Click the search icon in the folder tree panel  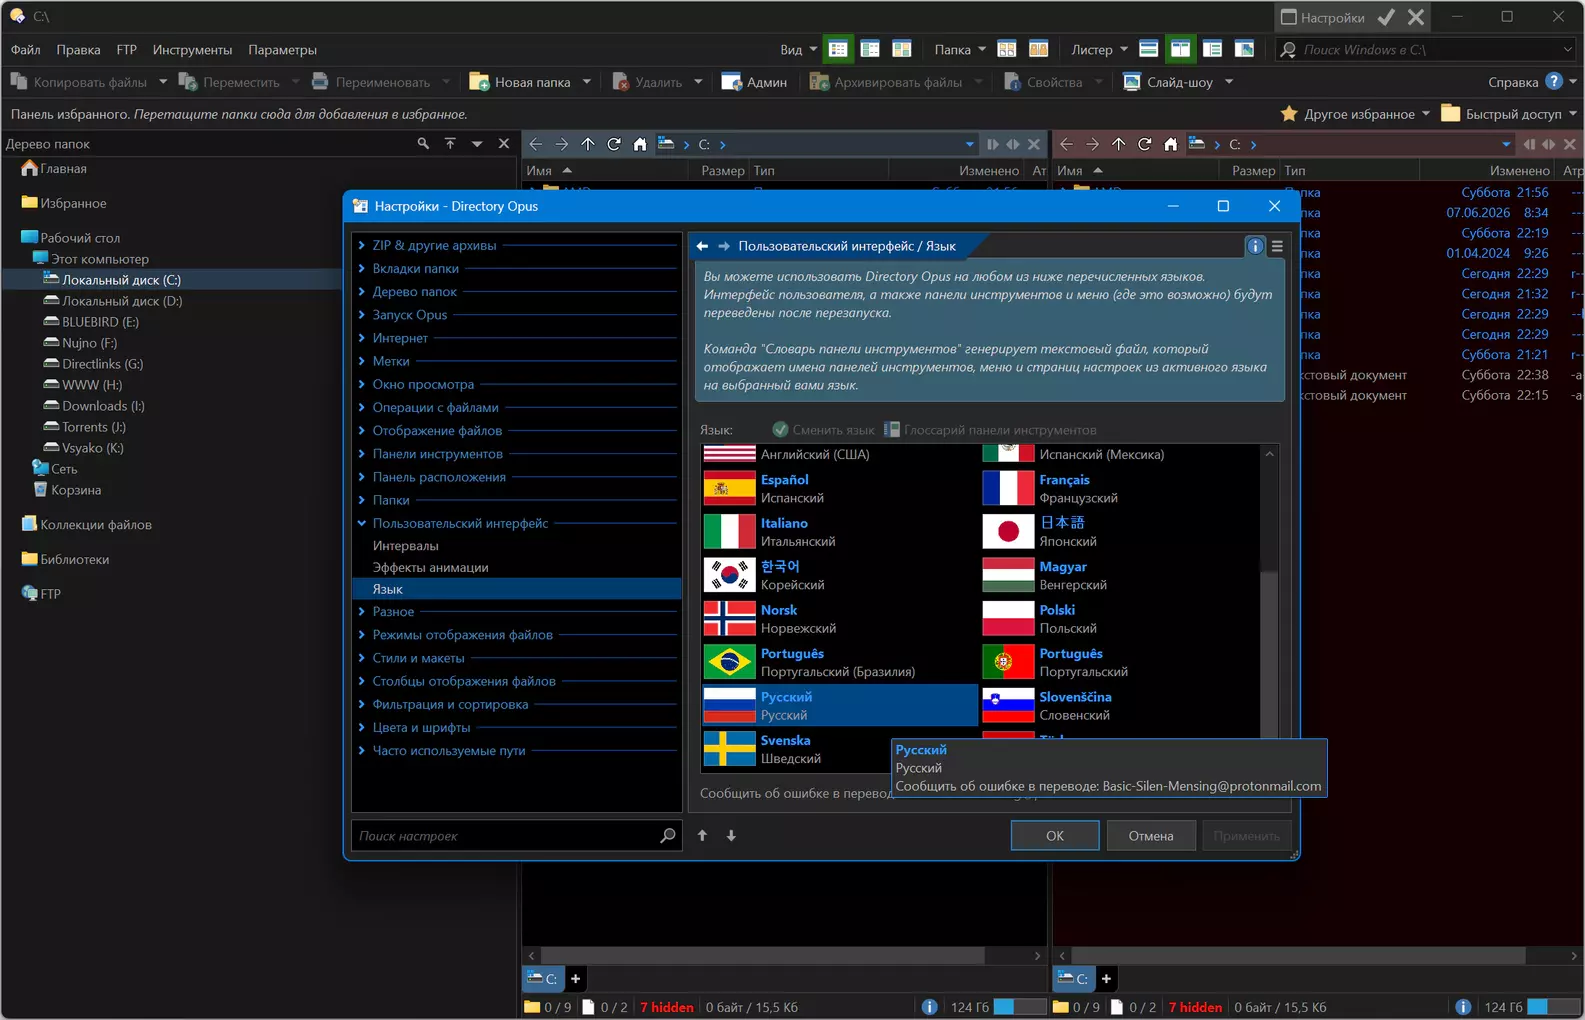(x=423, y=144)
